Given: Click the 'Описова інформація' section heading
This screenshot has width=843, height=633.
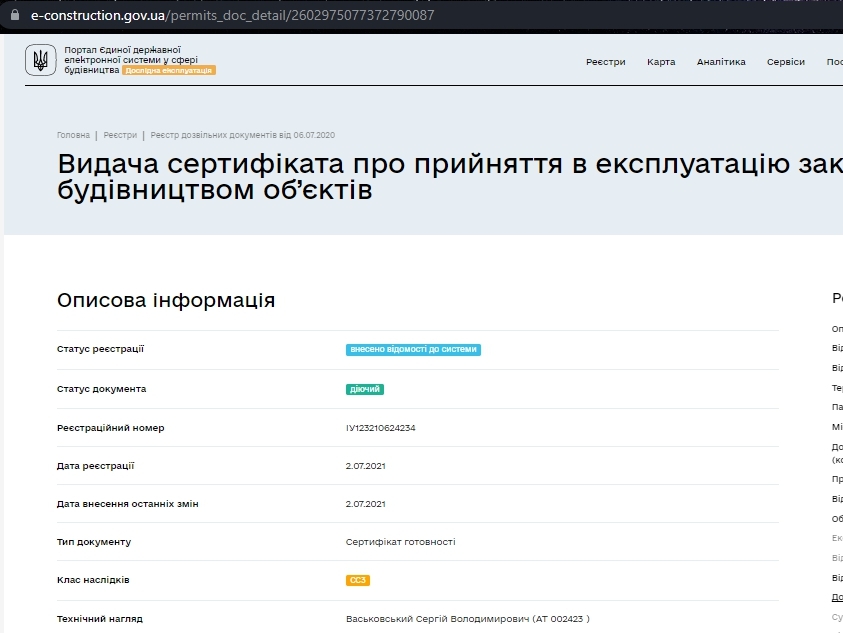Looking at the screenshot, I should pyautogui.click(x=166, y=300).
